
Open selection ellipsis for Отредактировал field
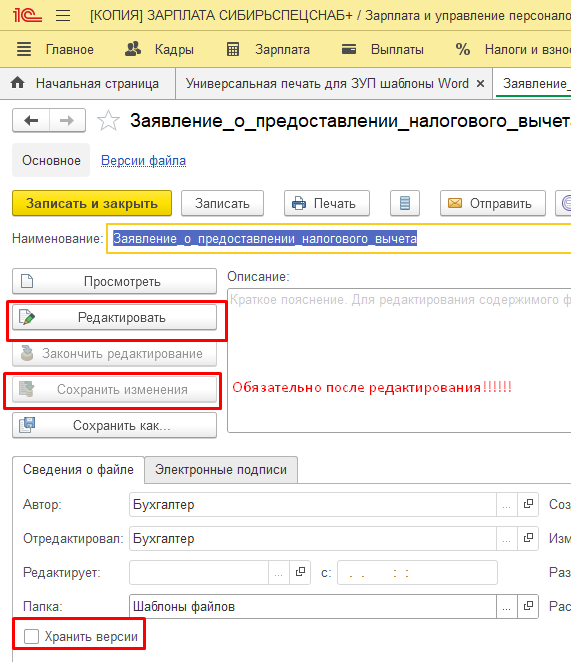click(x=507, y=538)
